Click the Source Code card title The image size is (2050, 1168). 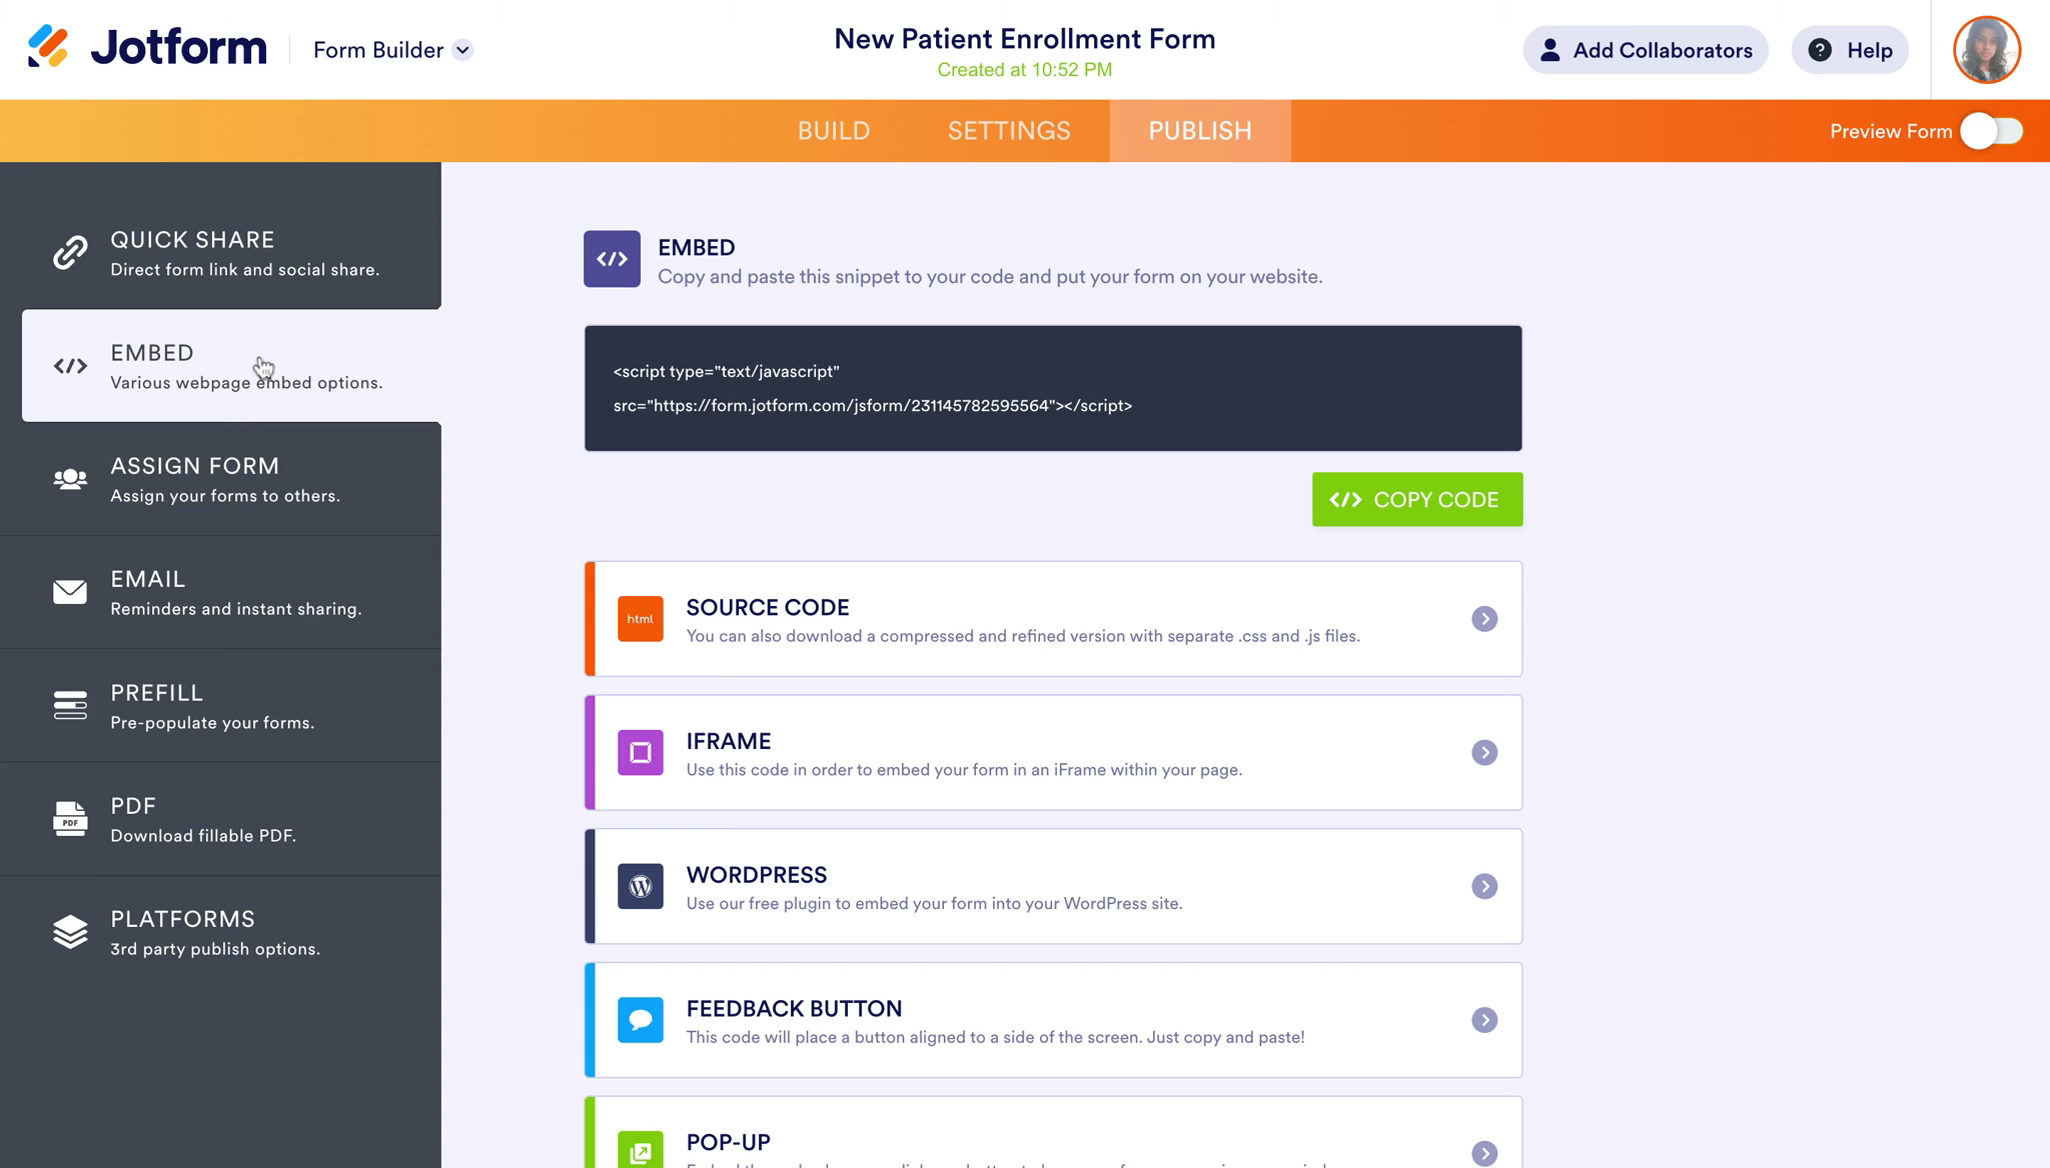768,607
